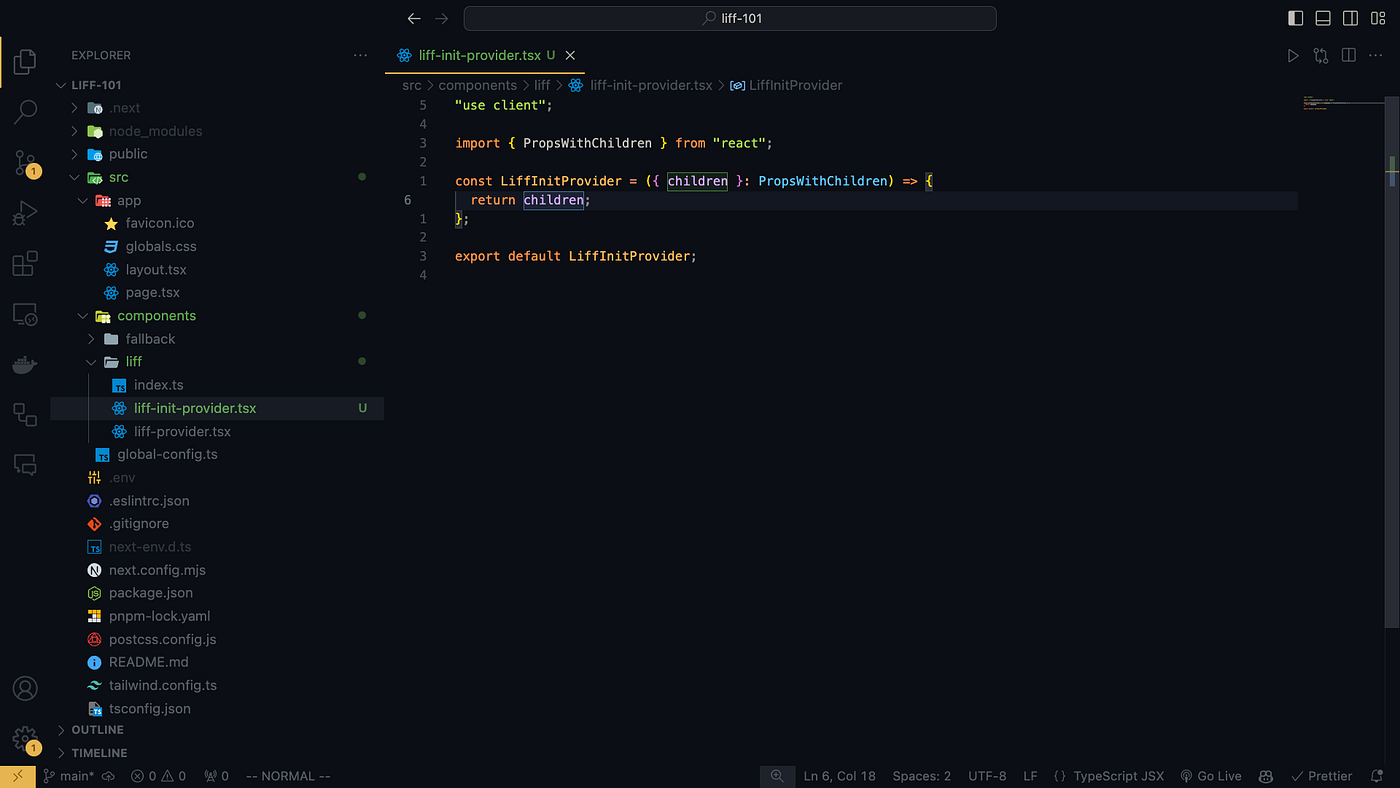Screen dimensions: 1400x788
Task: Open package.json in the file tree
Action: tap(217, 593)
